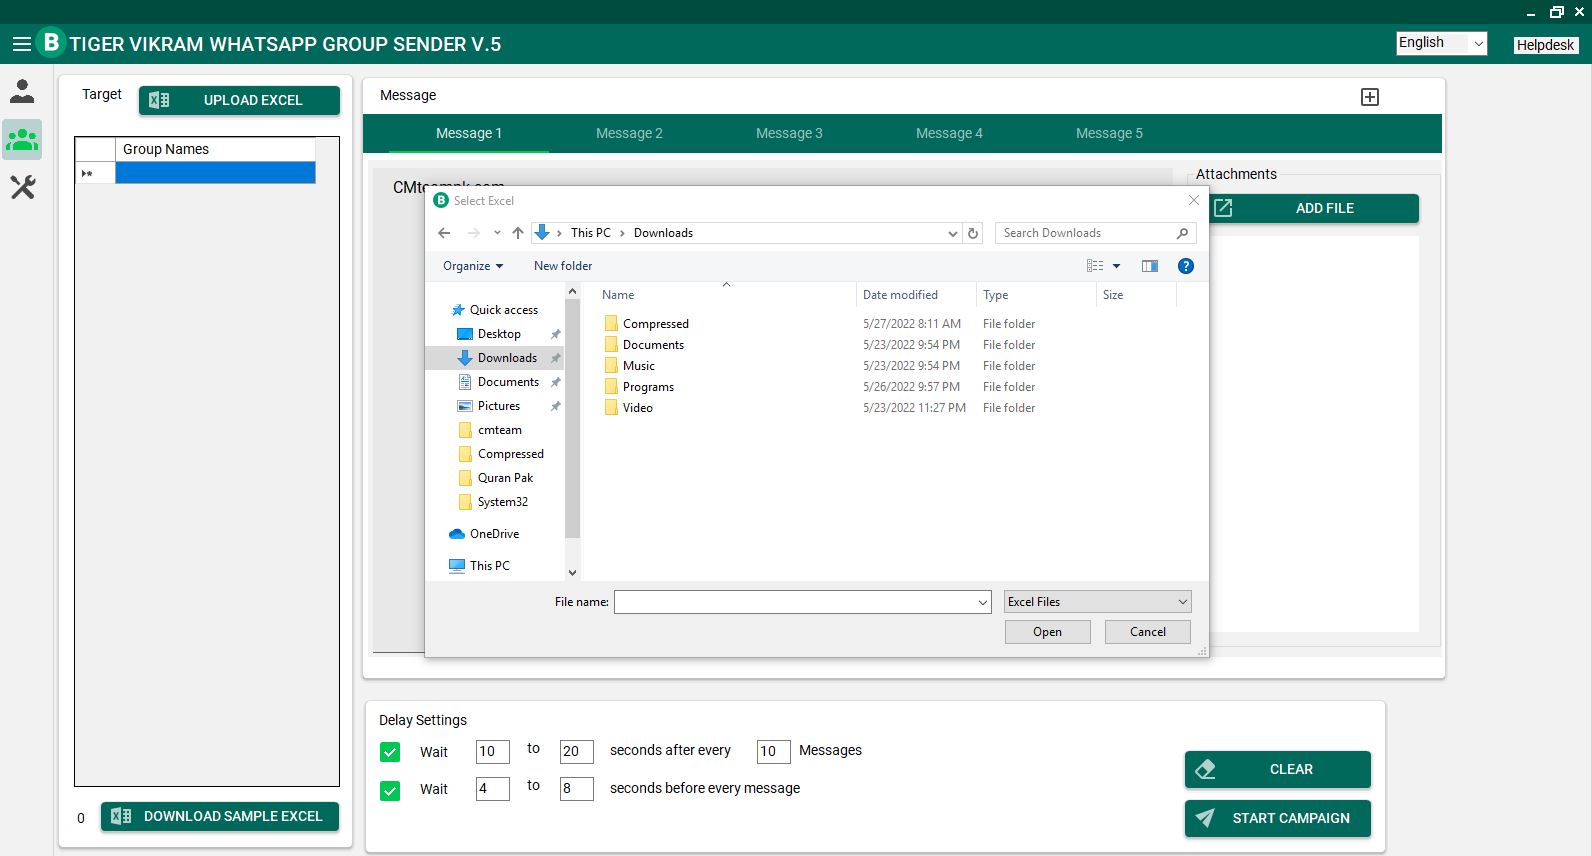The image size is (1592, 856).
Task: Toggle the wait before every message checkbox
Action: tap(390, 790)
